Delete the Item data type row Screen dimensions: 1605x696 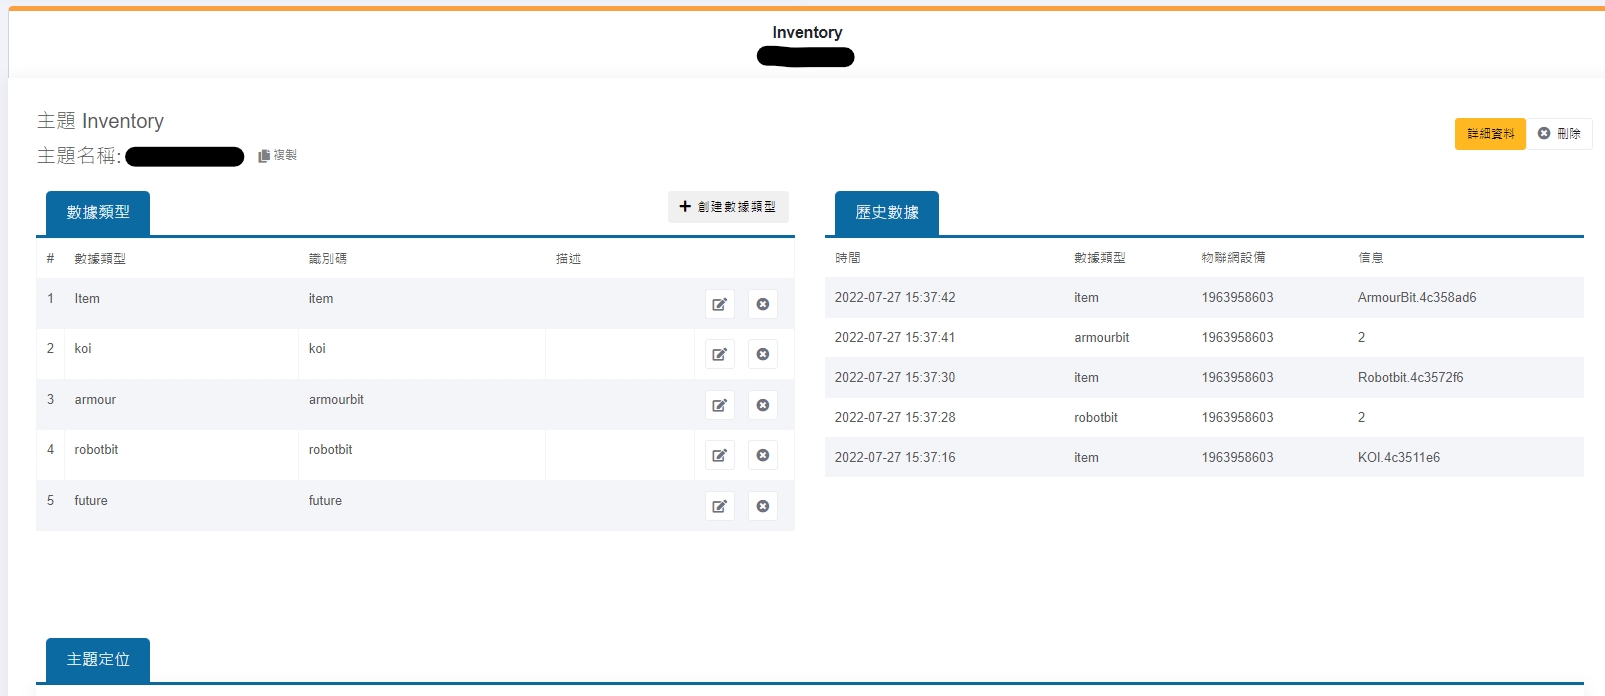[x=763, y=304]
